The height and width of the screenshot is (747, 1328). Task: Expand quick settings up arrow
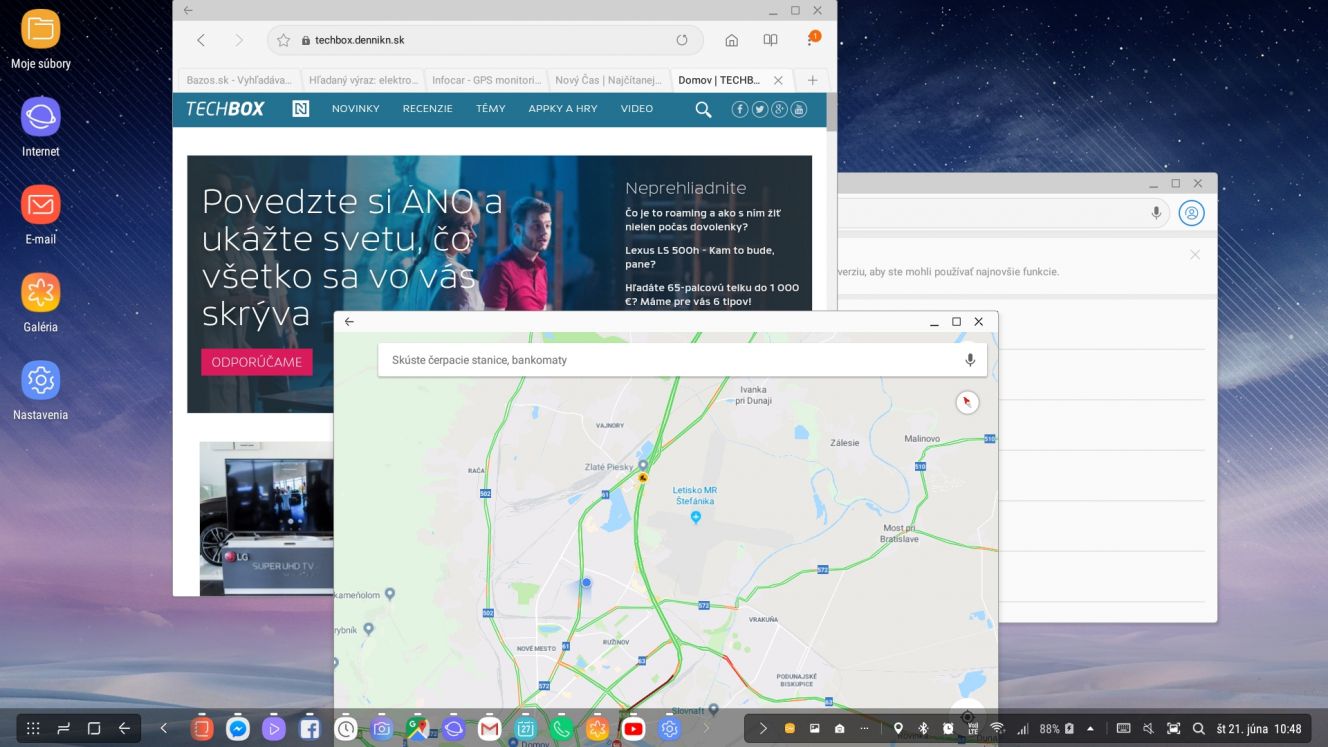[x=1090, y=729]
